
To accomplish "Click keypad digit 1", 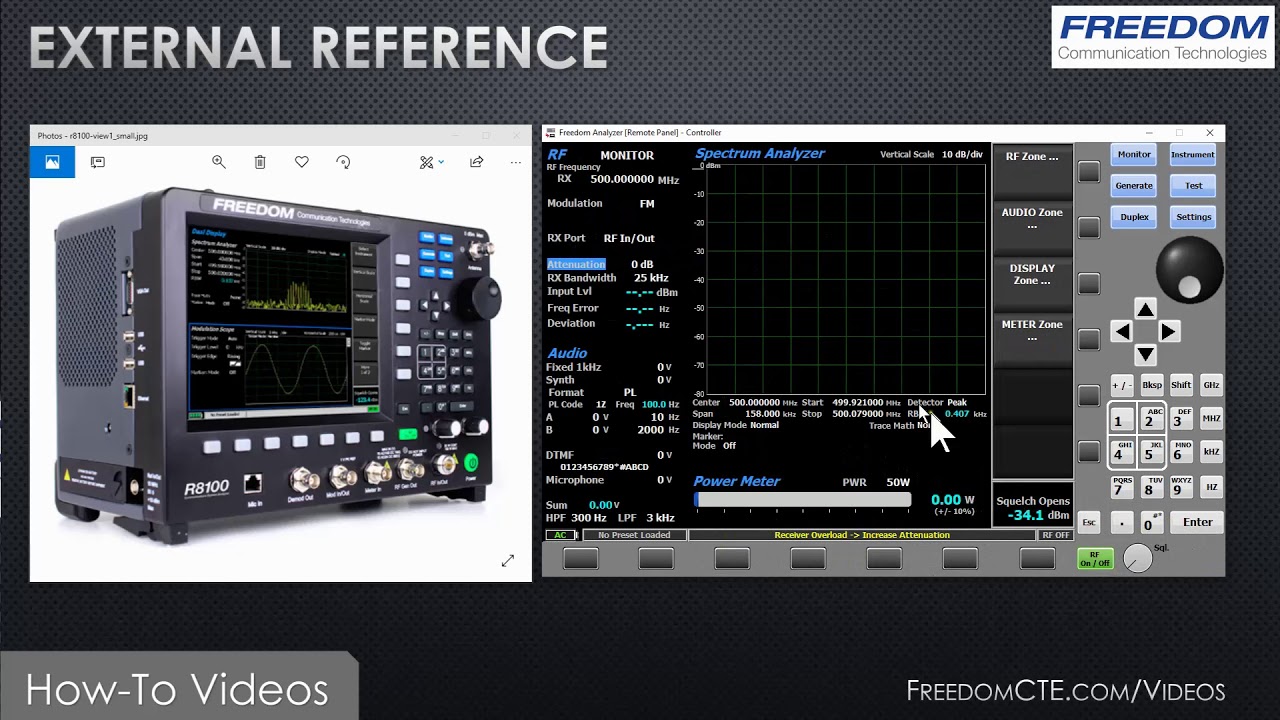I will tap(1121, 420).
